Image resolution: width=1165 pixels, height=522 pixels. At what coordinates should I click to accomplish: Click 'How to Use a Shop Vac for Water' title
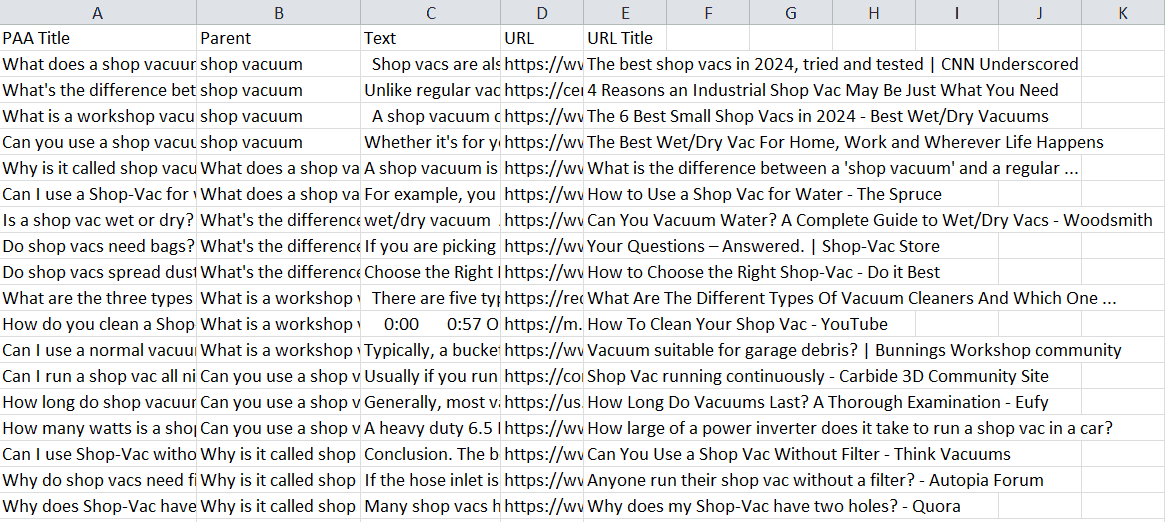[764, 194]
